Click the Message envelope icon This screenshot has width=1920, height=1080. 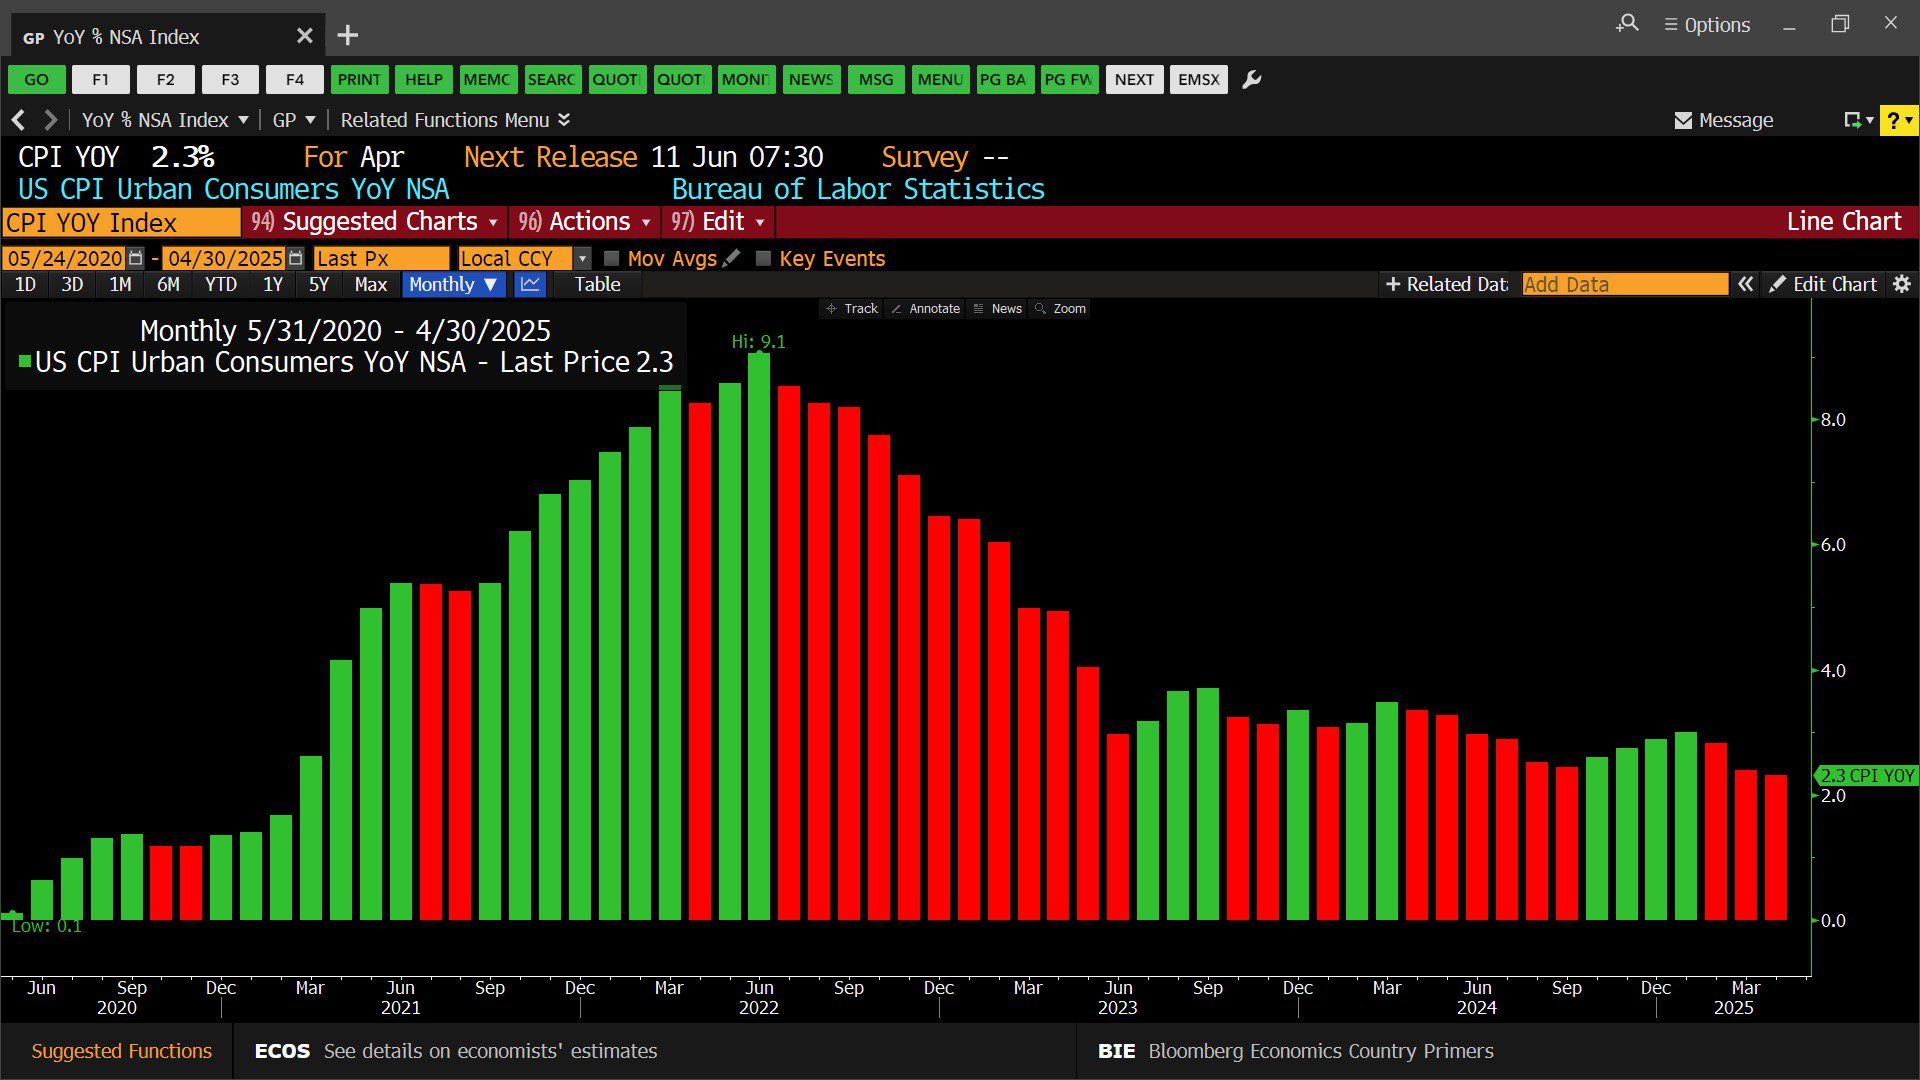[1683, 121]
